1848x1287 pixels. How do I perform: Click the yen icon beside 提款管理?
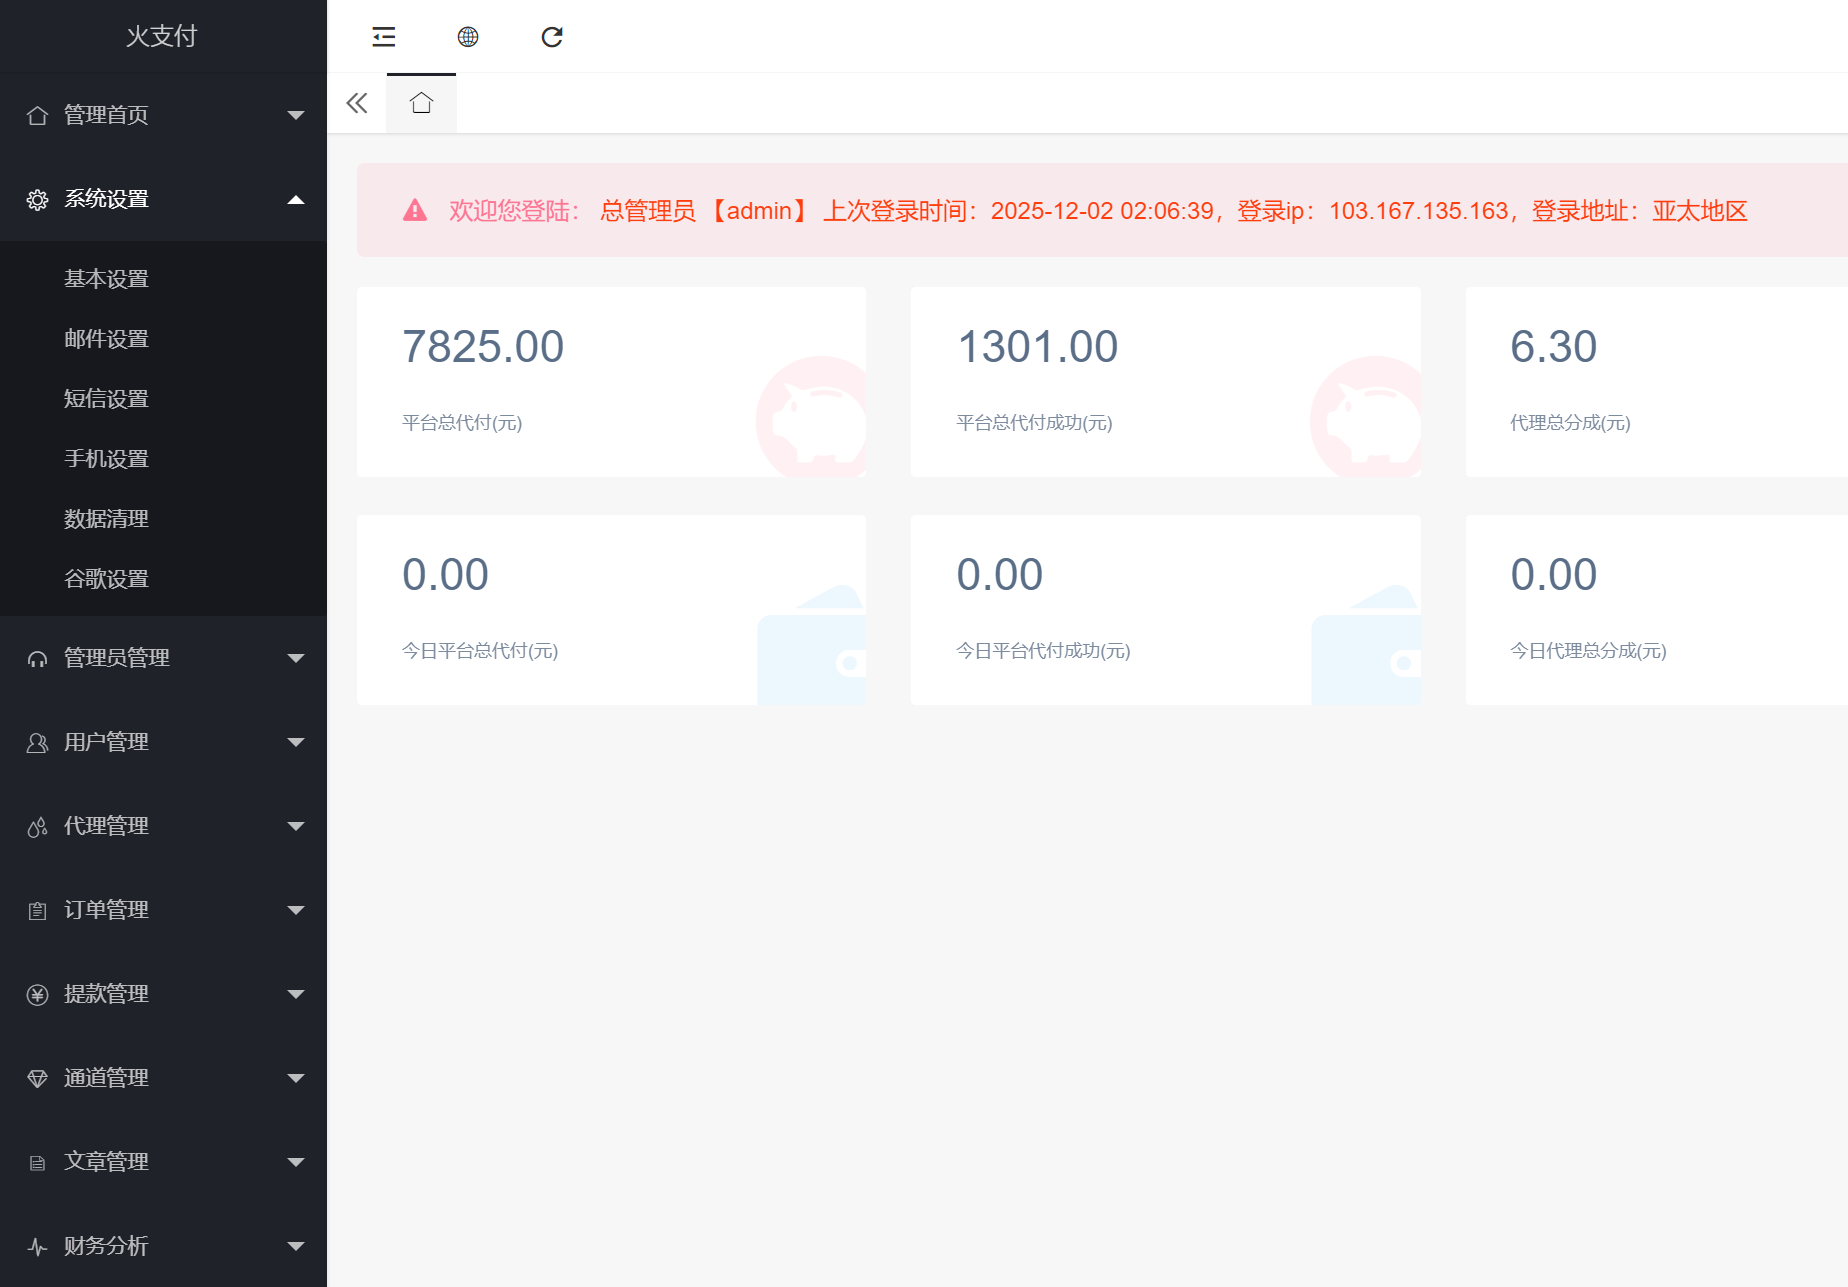pyautogui.click(x=37, y=995)
